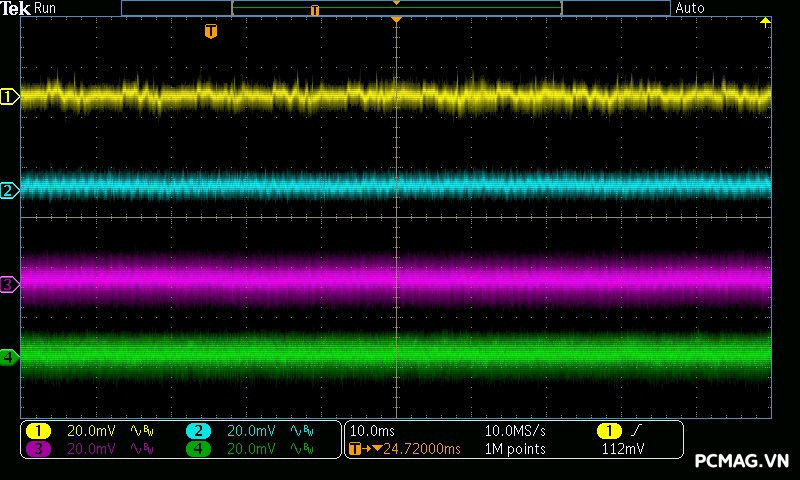The image size is (800, 480).
Task: Click the orange trigger point triangle at top center
Action: click(397, 20)
